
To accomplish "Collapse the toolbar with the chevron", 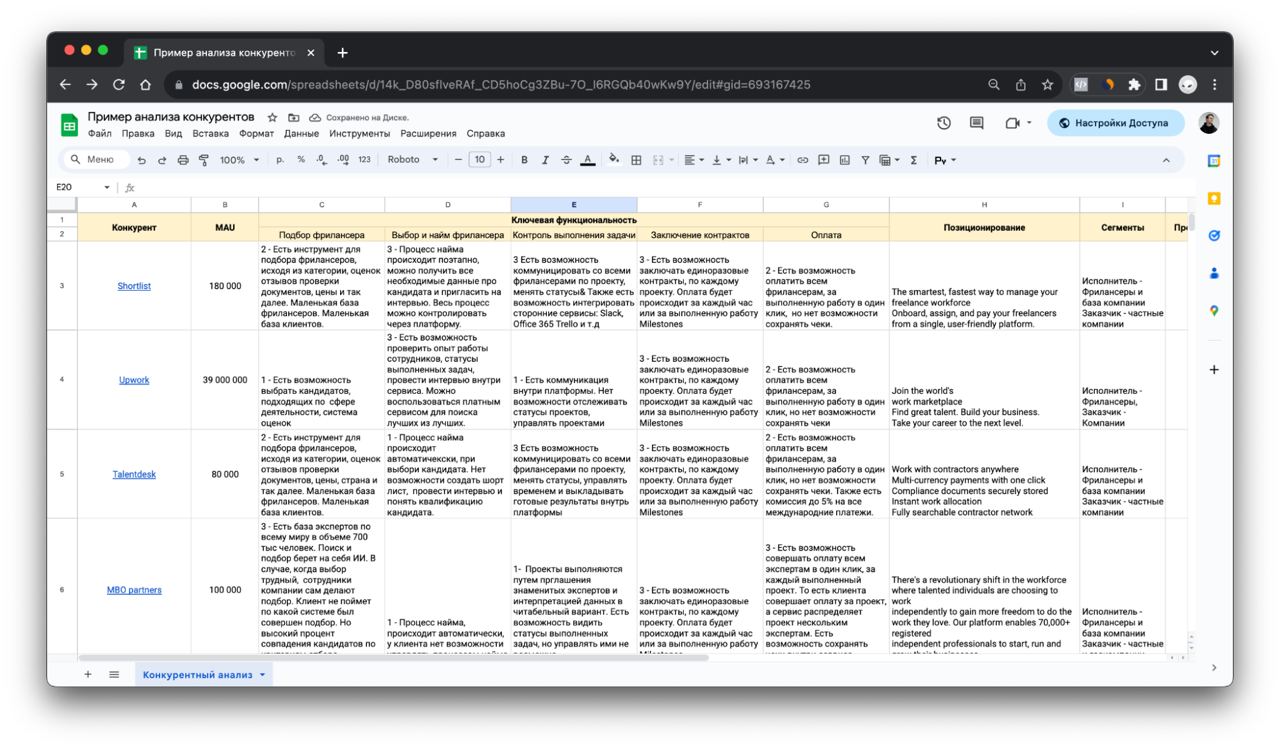I will tap(1166, 160).
